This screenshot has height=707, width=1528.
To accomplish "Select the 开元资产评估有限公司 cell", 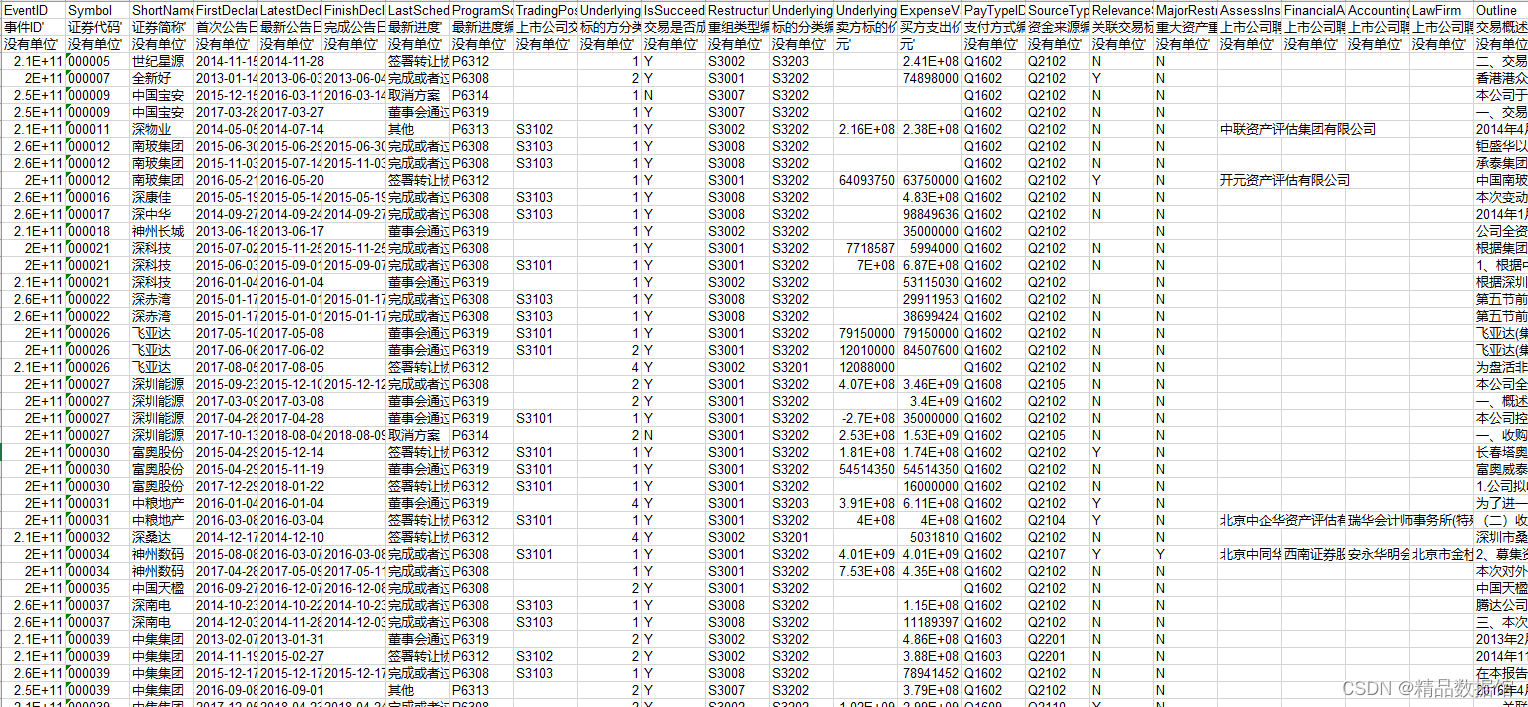I will tap(1284, 180).
